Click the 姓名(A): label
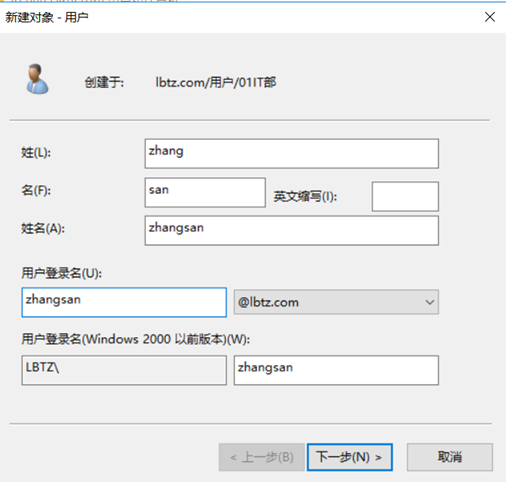 pyautogui.click(x=43, y=229)
